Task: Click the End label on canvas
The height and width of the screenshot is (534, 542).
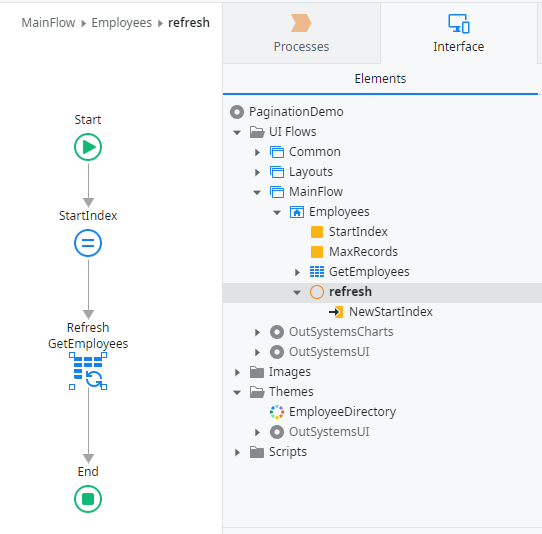Action: 88,471
